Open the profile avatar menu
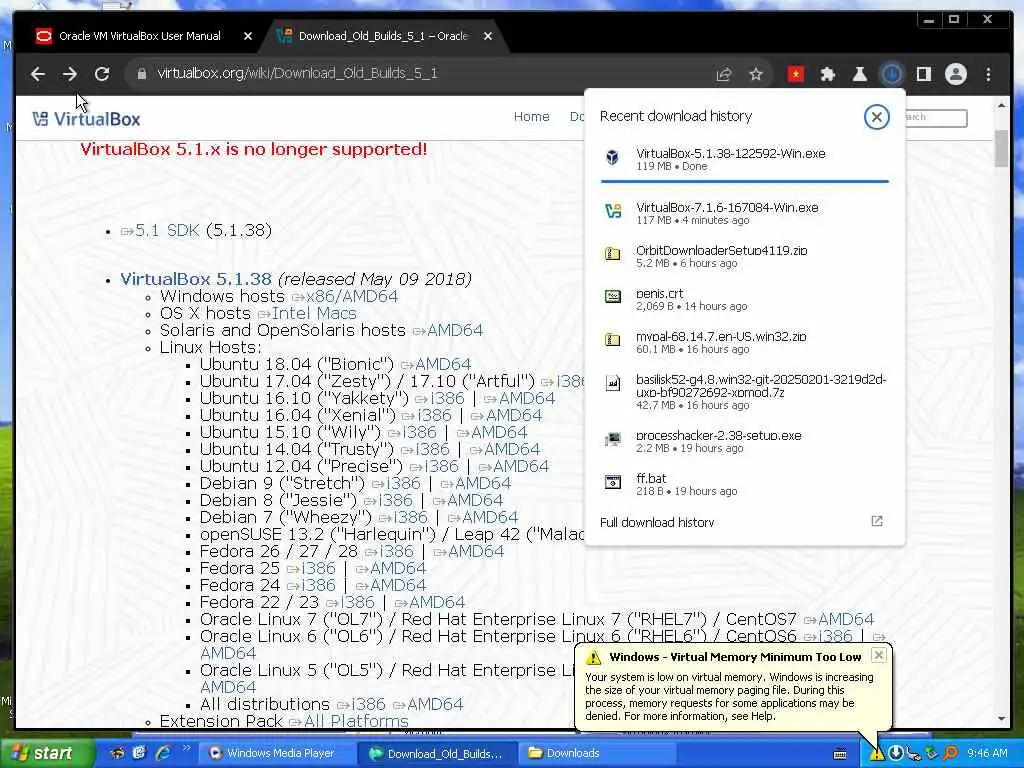1024x768 pixels. [x=955, y=74]
